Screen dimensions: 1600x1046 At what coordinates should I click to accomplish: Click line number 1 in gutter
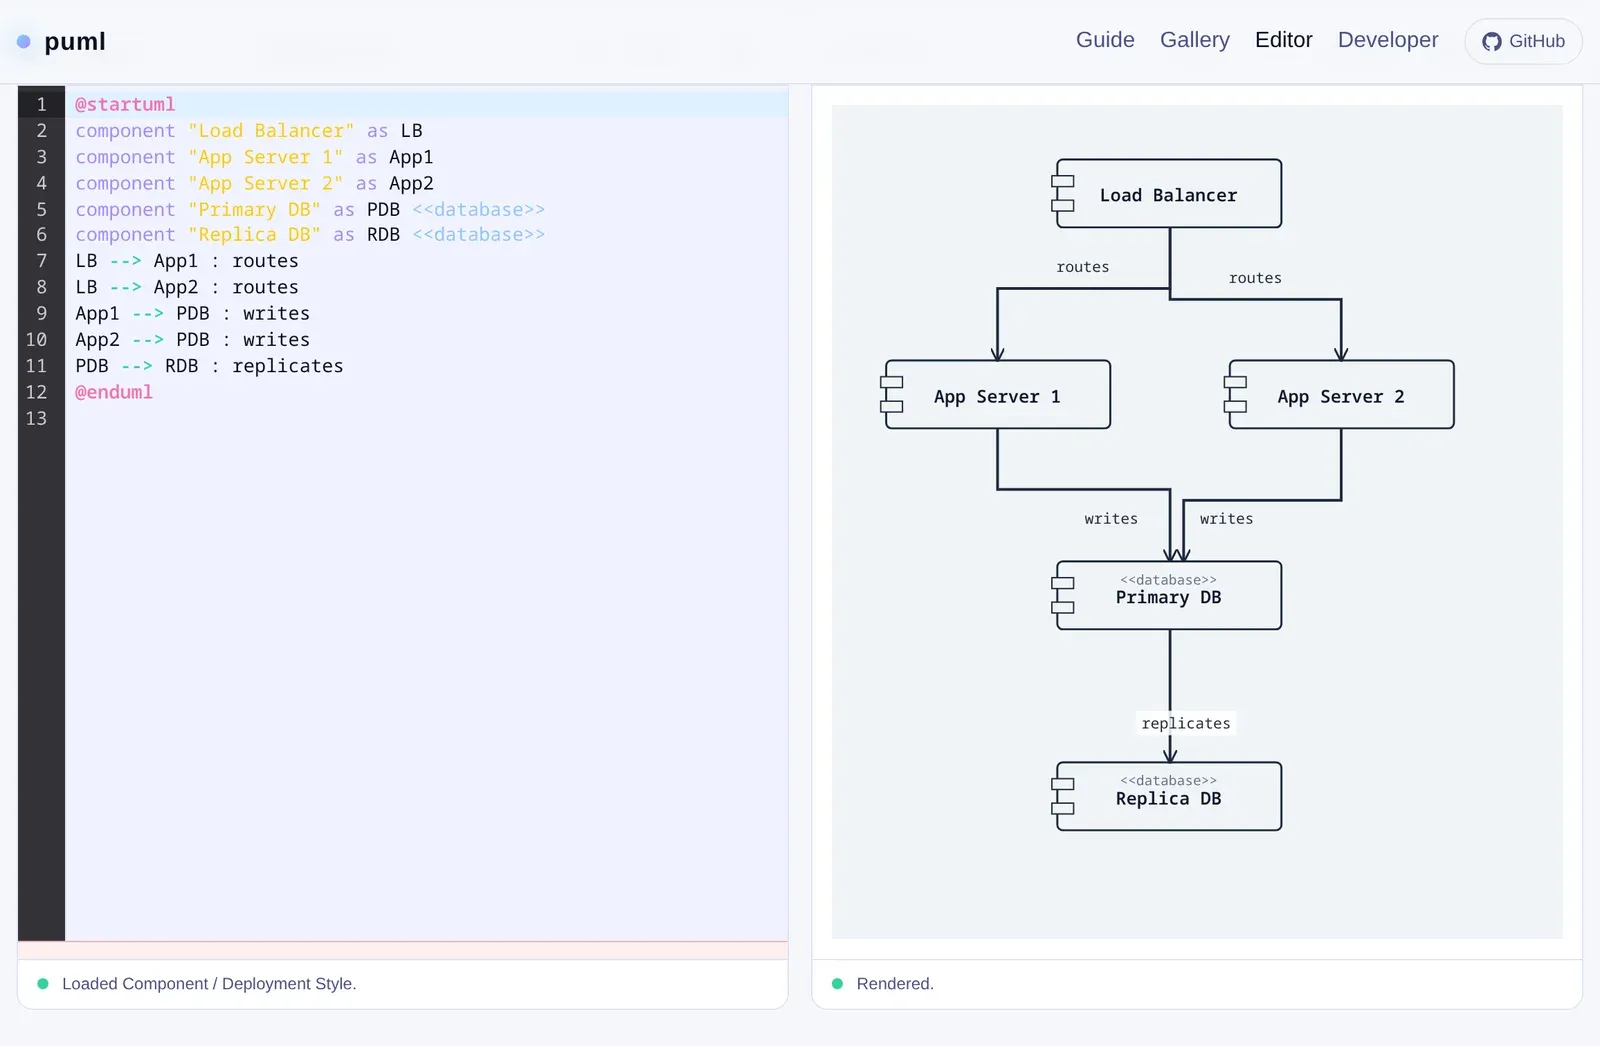(x=41, y=104)
